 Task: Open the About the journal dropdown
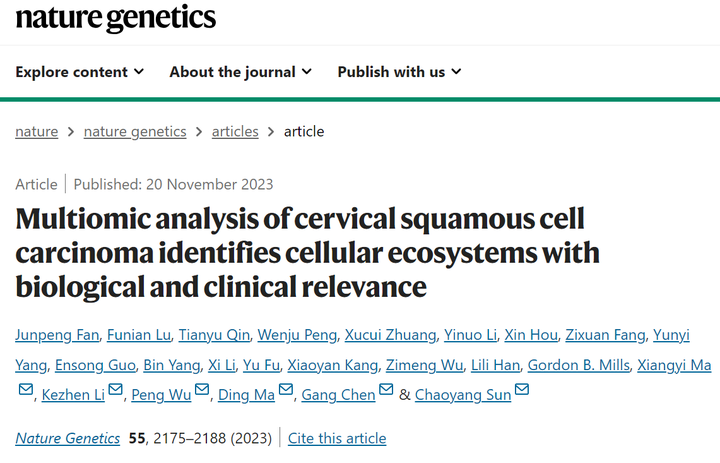pyautogui.click(x=241, y=72)
